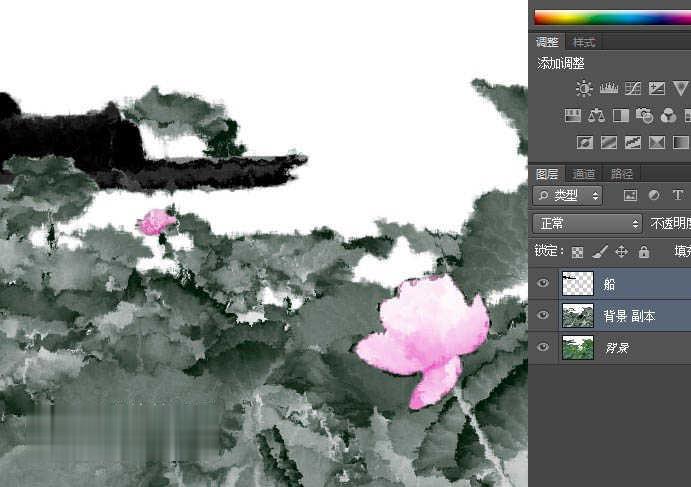Add a Levels adjustment layer
691x487 pixels.
pyautogui.click(x=609, y=88)
